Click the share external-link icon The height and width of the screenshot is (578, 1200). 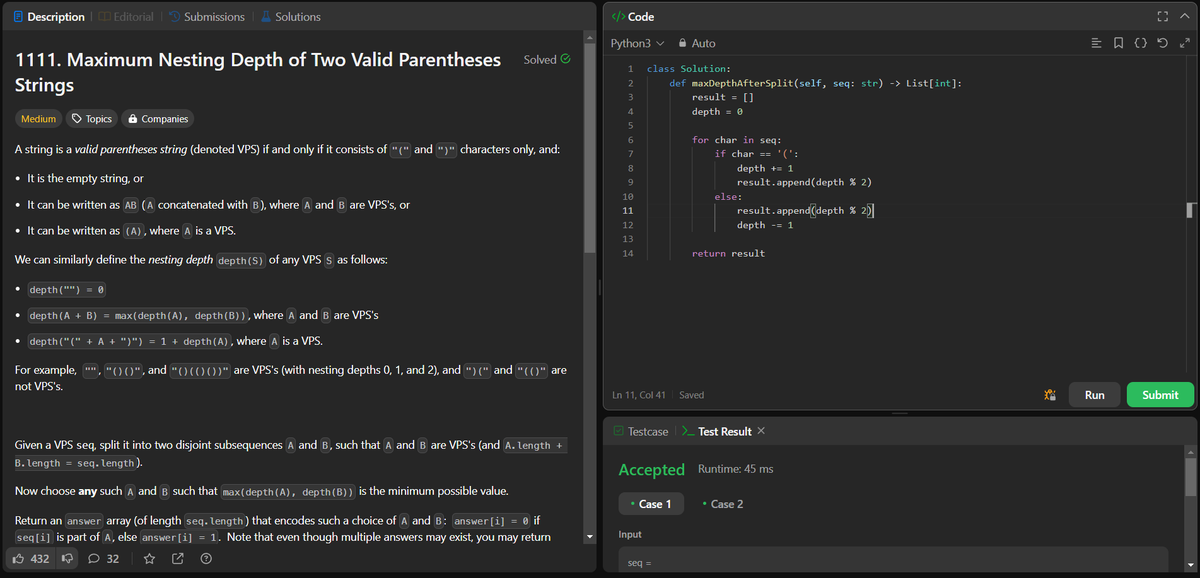pyautogui.click(x=178, y=558)
